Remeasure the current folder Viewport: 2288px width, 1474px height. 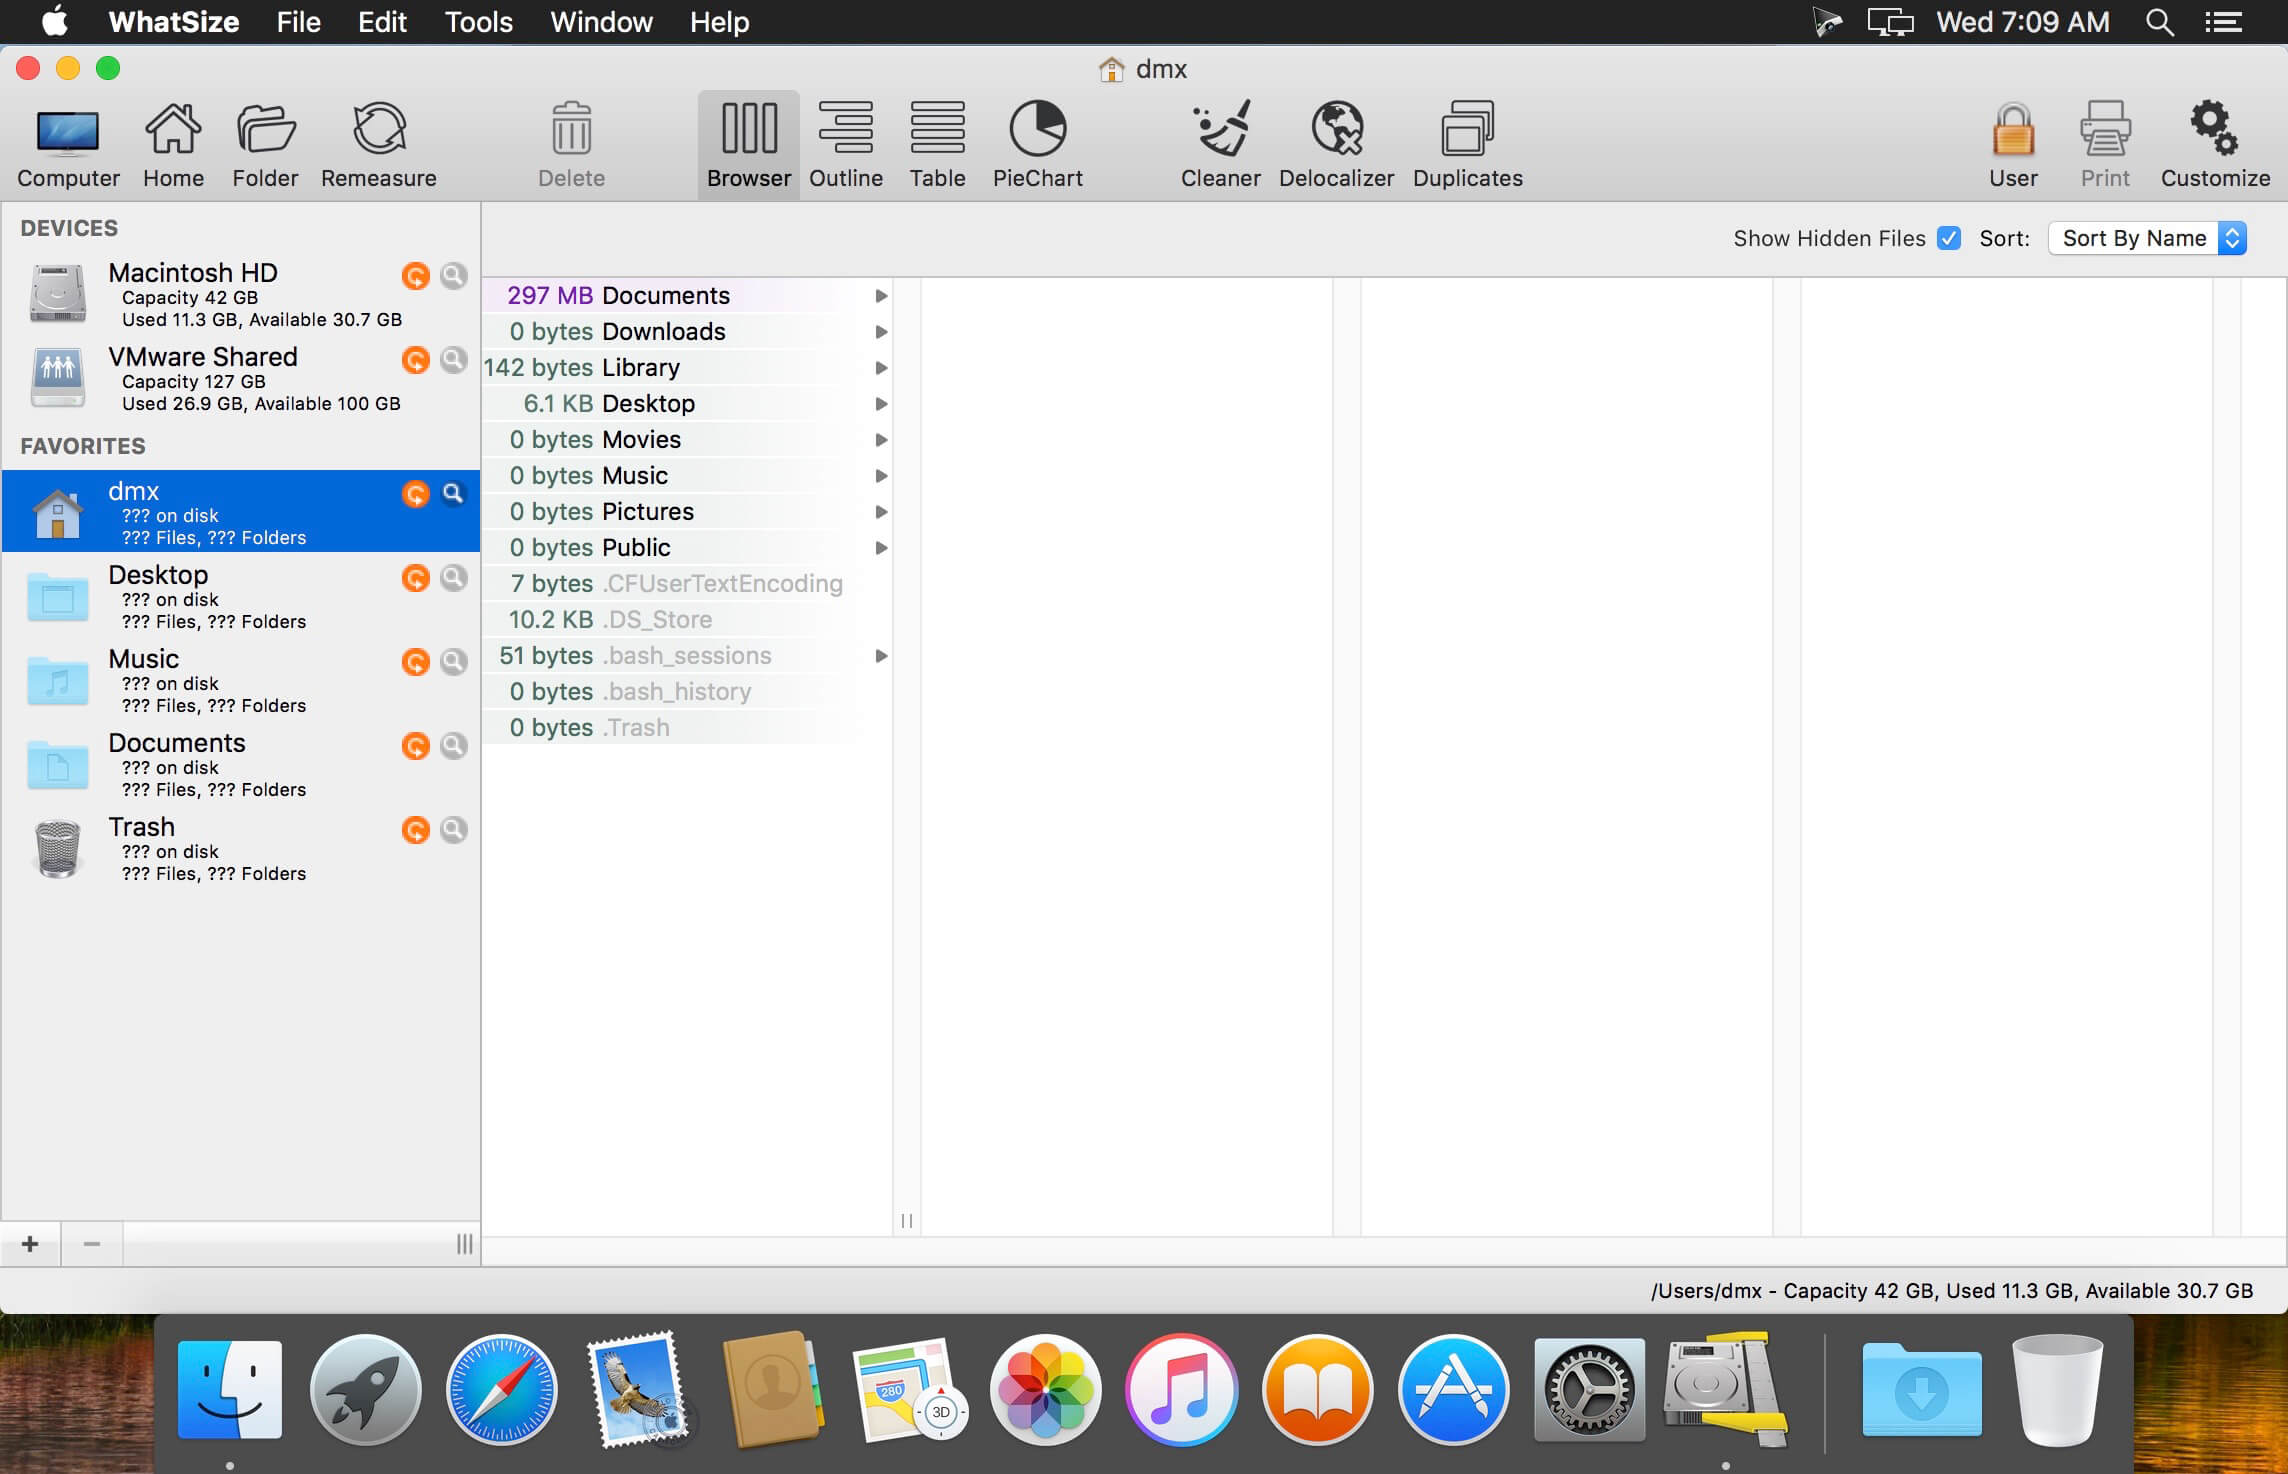pyautogui.click(x=379, y=145)
